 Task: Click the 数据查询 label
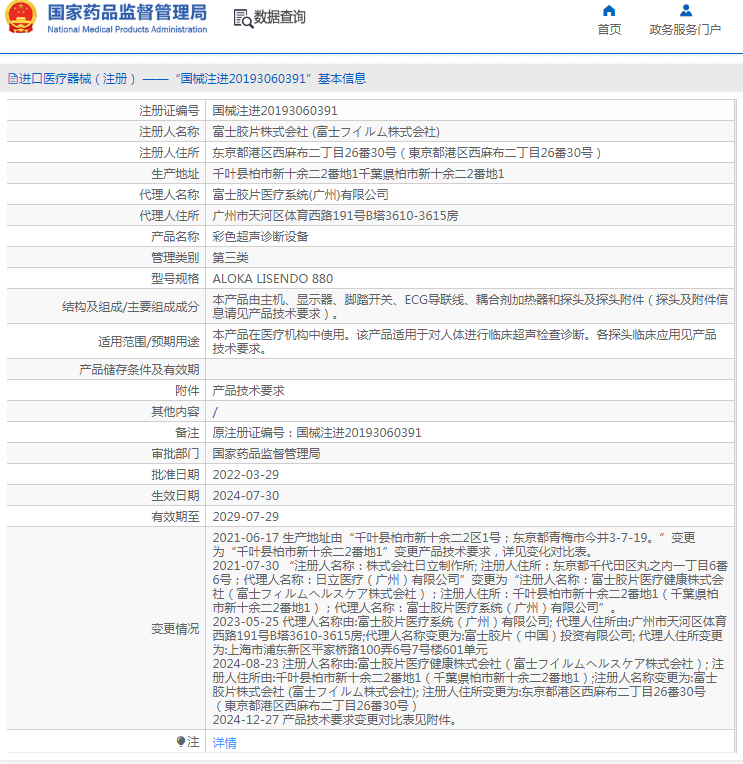pos(280,17)
